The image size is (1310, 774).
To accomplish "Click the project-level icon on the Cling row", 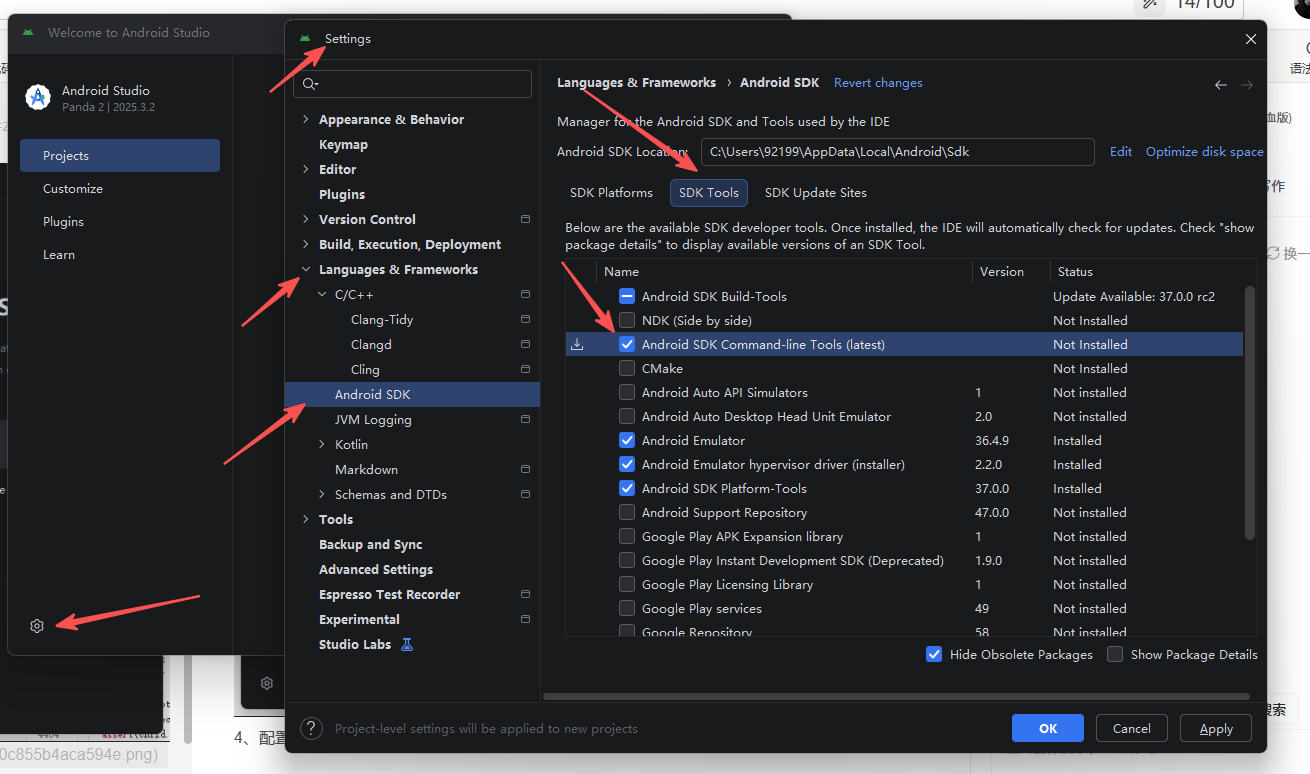I will click(526, 370).
